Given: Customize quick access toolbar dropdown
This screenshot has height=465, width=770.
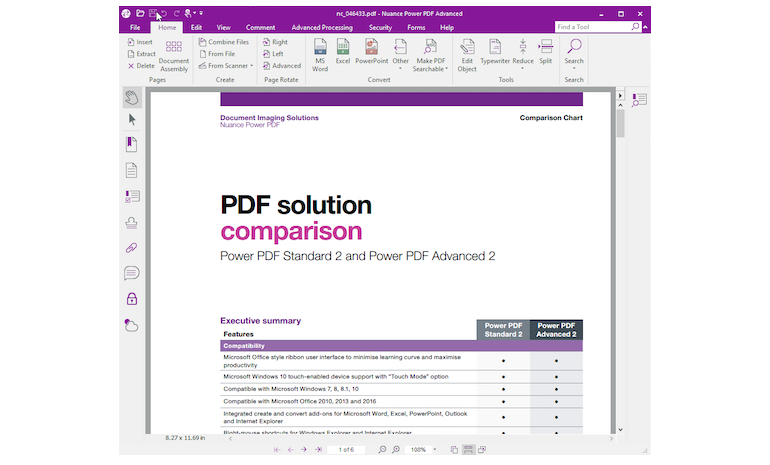Looking at the screenshot, I should 201,13.
